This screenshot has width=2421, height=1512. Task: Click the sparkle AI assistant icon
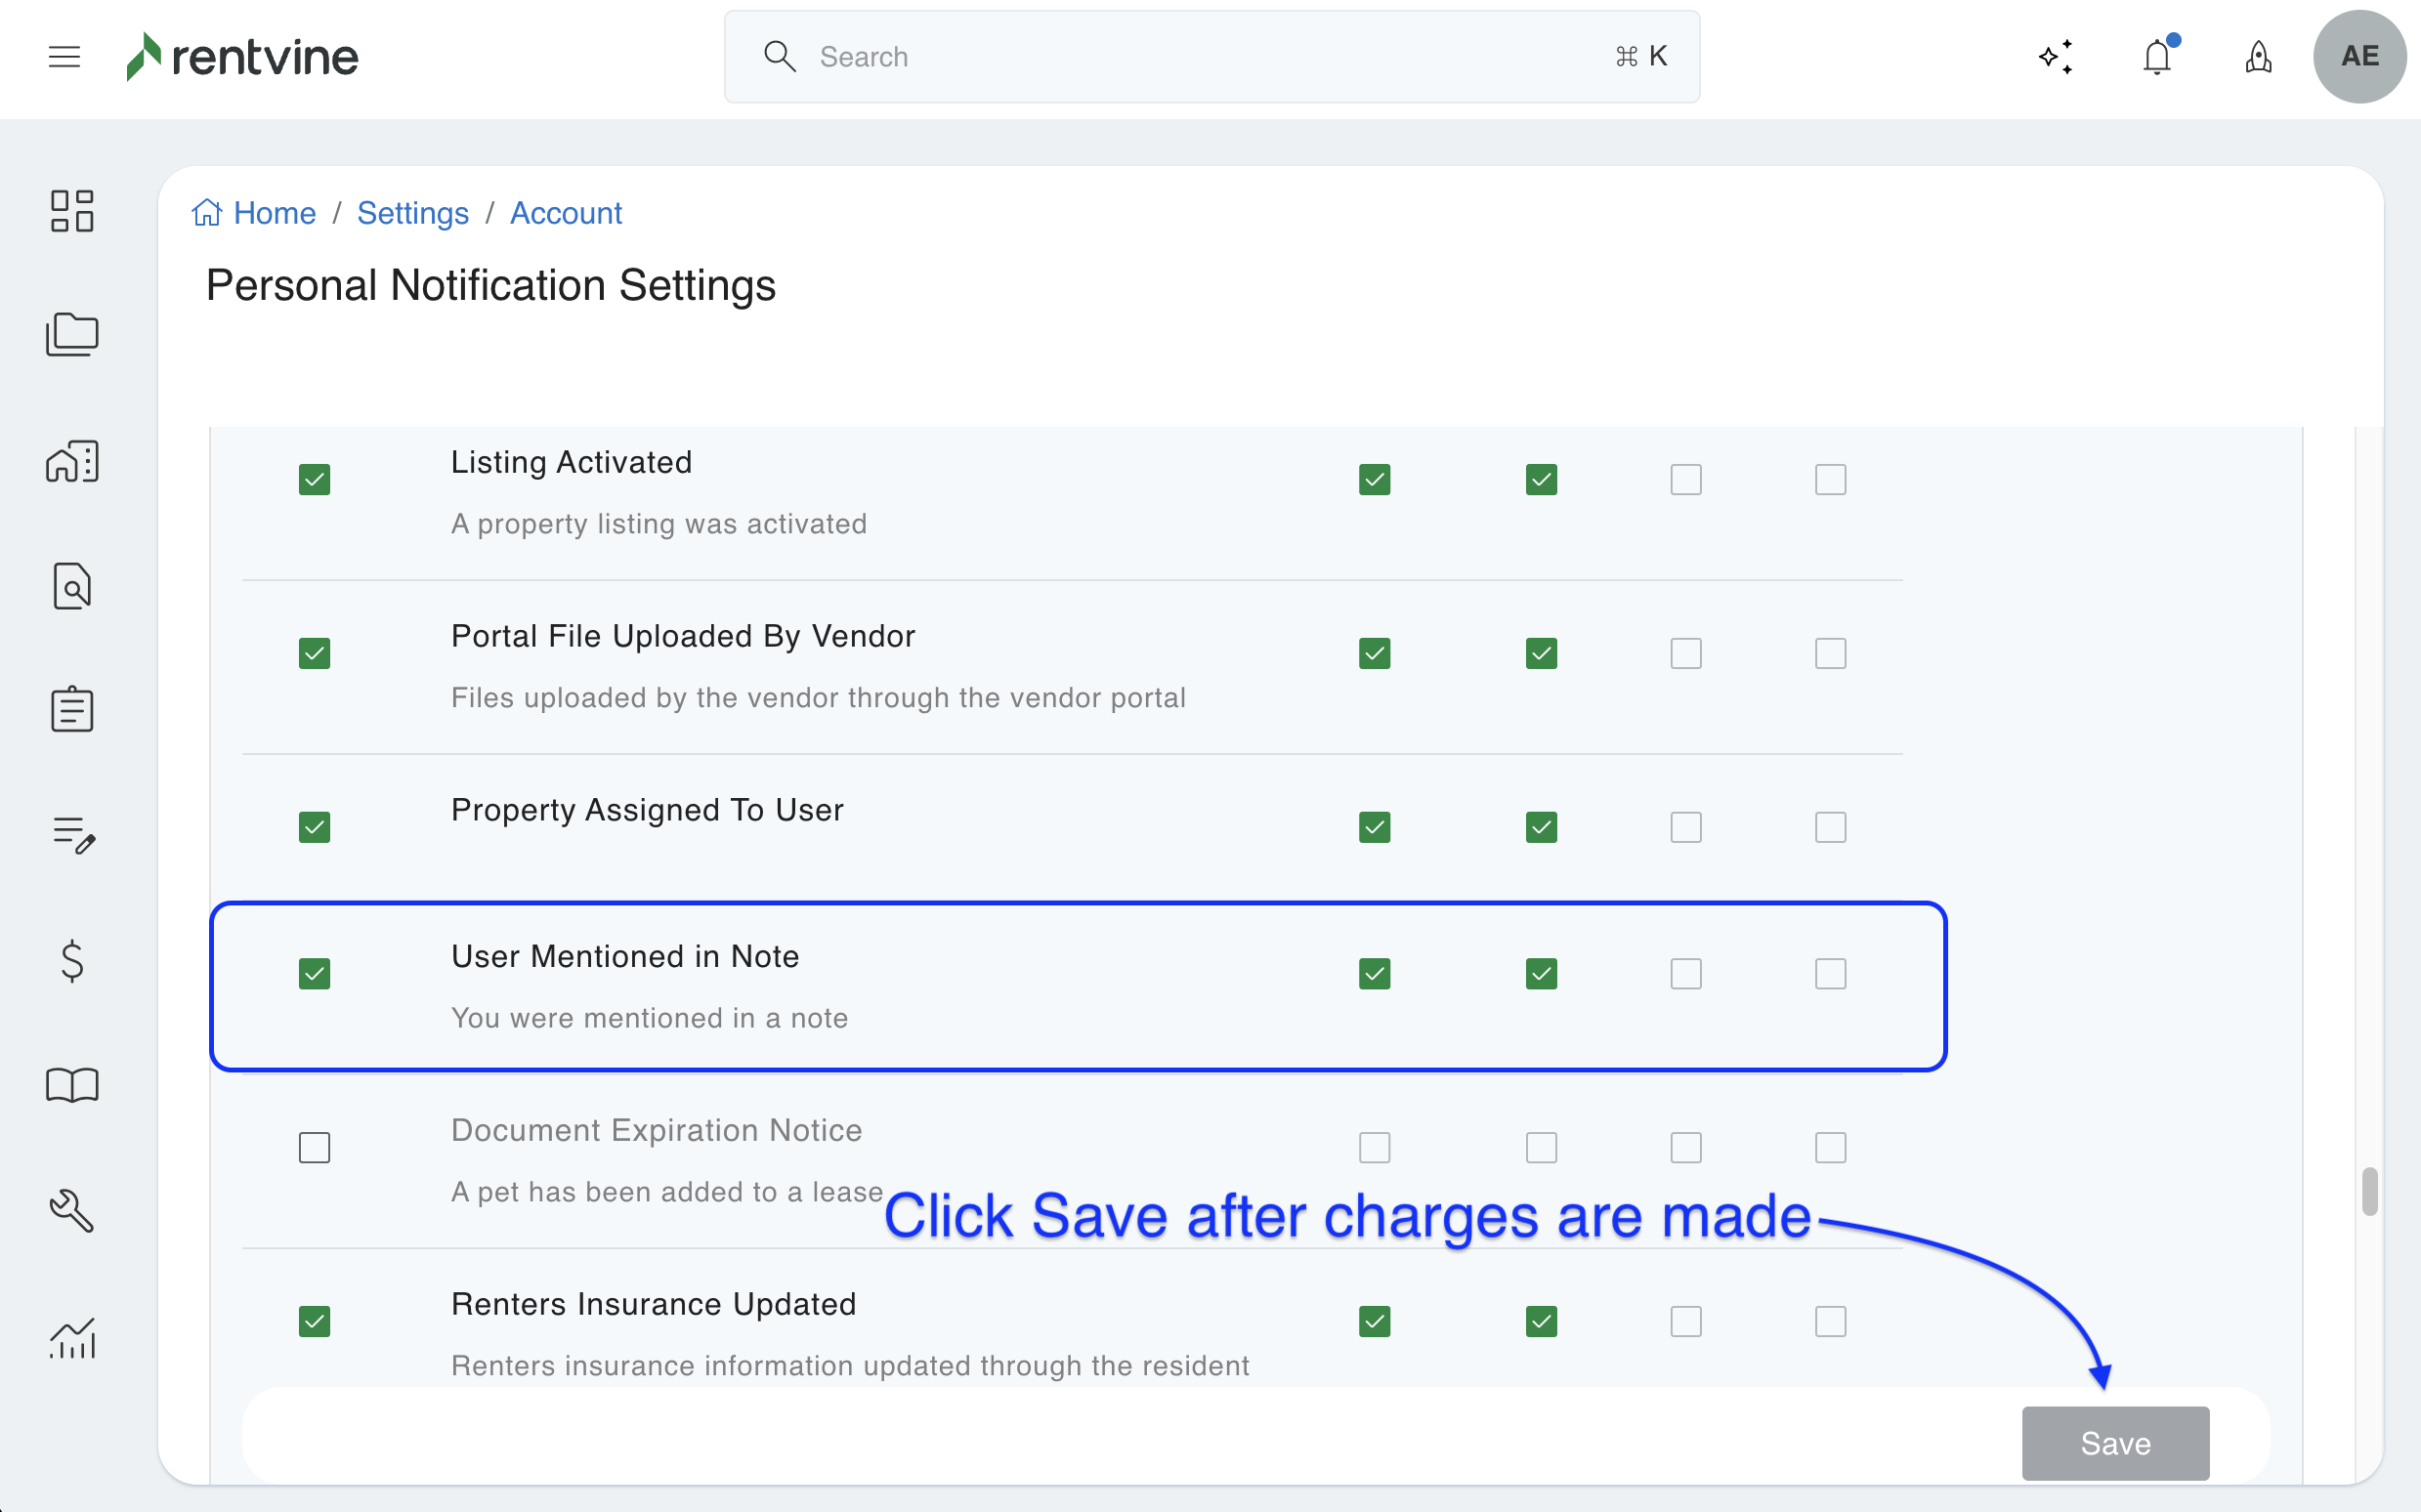(2055, 57)
